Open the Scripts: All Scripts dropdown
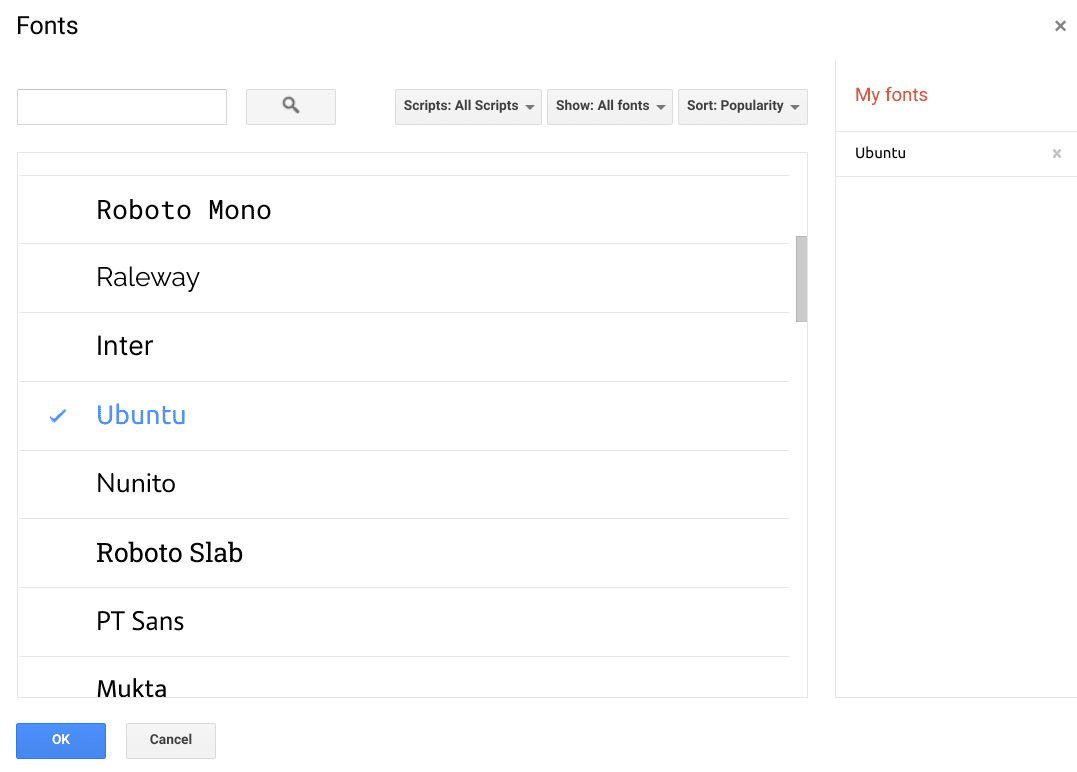This screenshot has height=772, width=1077. [x=468, y=106]
